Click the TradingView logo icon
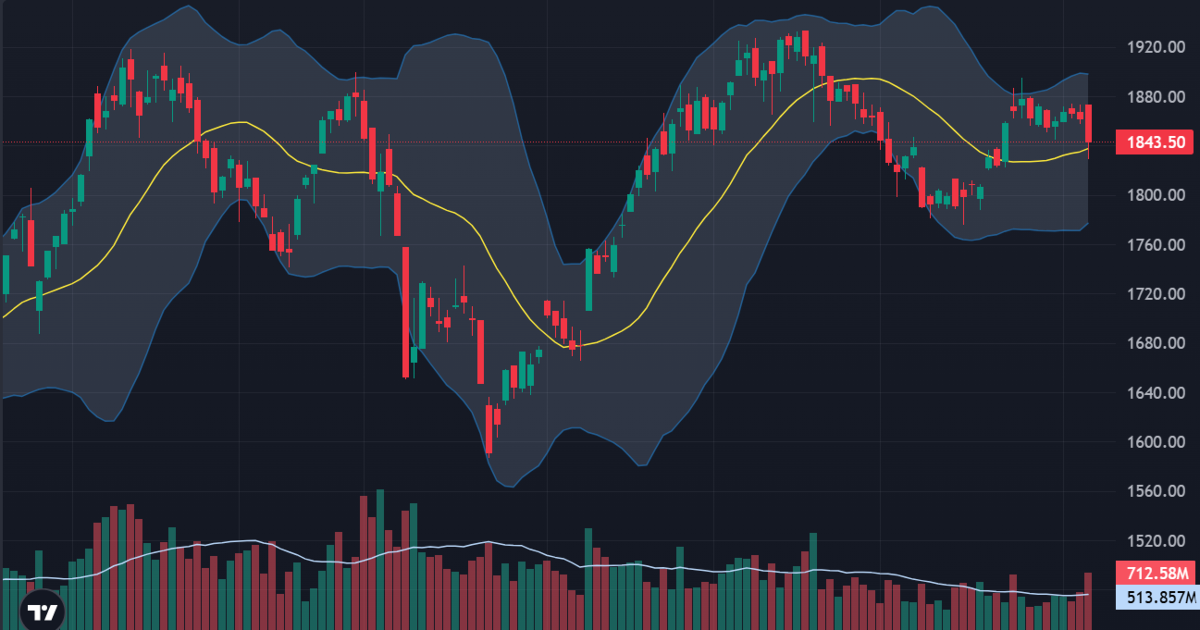Screen dimensions: 1200x630 tap(43, 613)
